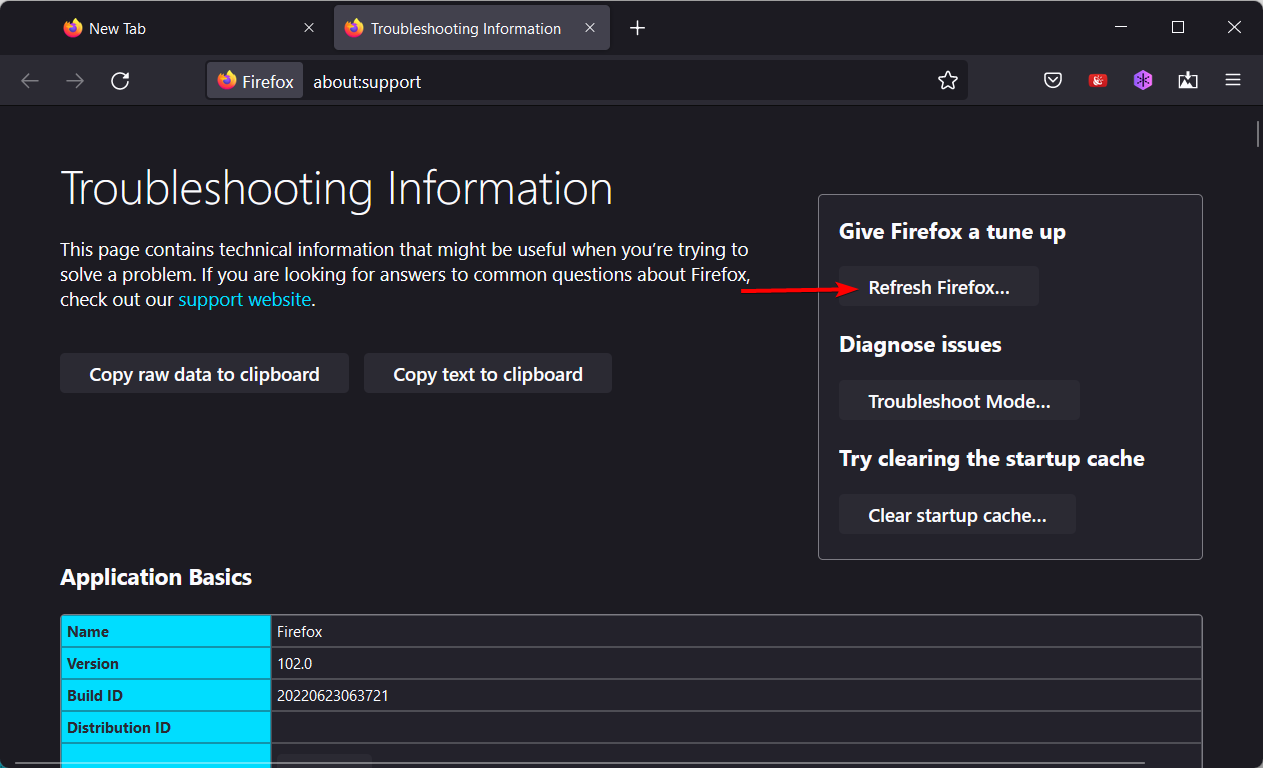This screenshot has height=768, width=1263.
Task: Click the Name row header cell
Action: click(166, 632)
